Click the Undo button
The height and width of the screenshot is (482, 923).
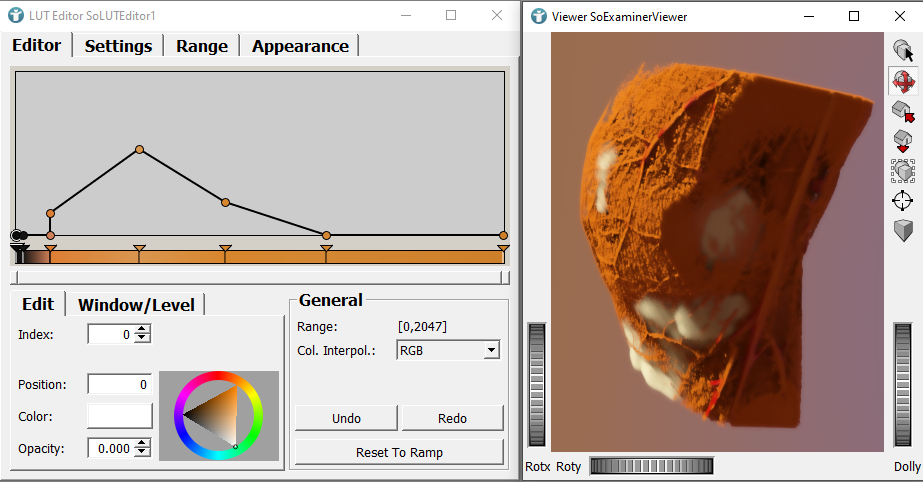[x=346, y=418]
